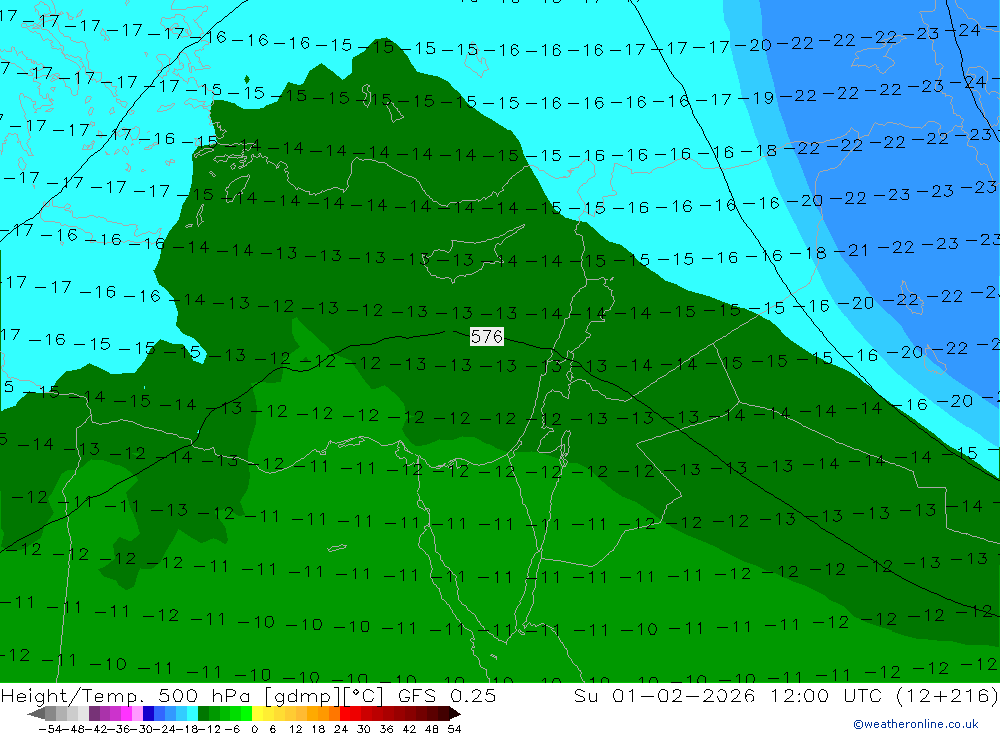Viewport: 1000px width, 733px height.
Task: Click the dark purple swatch at -42
Action: click(94, 713)
